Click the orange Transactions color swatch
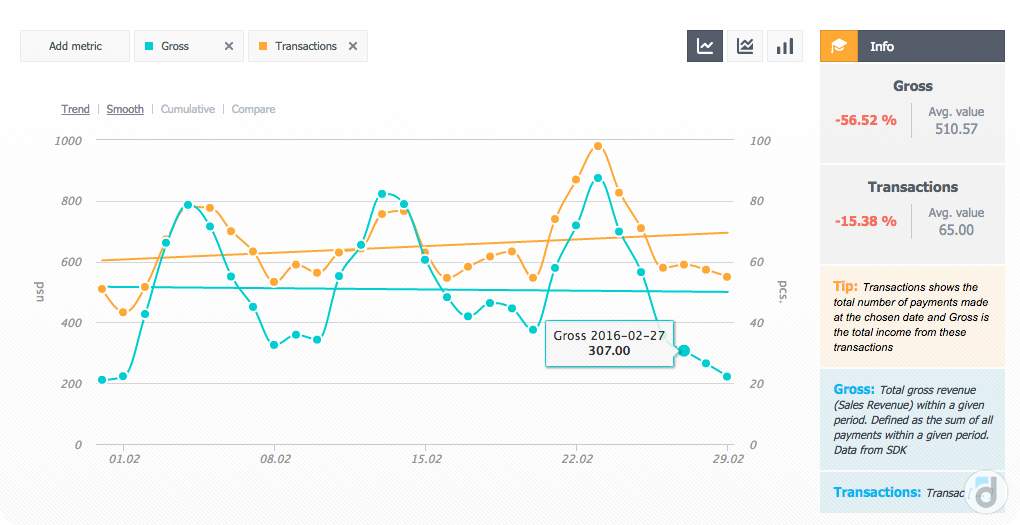This screenshot has height=525, width=1020. tap(263, 46)
